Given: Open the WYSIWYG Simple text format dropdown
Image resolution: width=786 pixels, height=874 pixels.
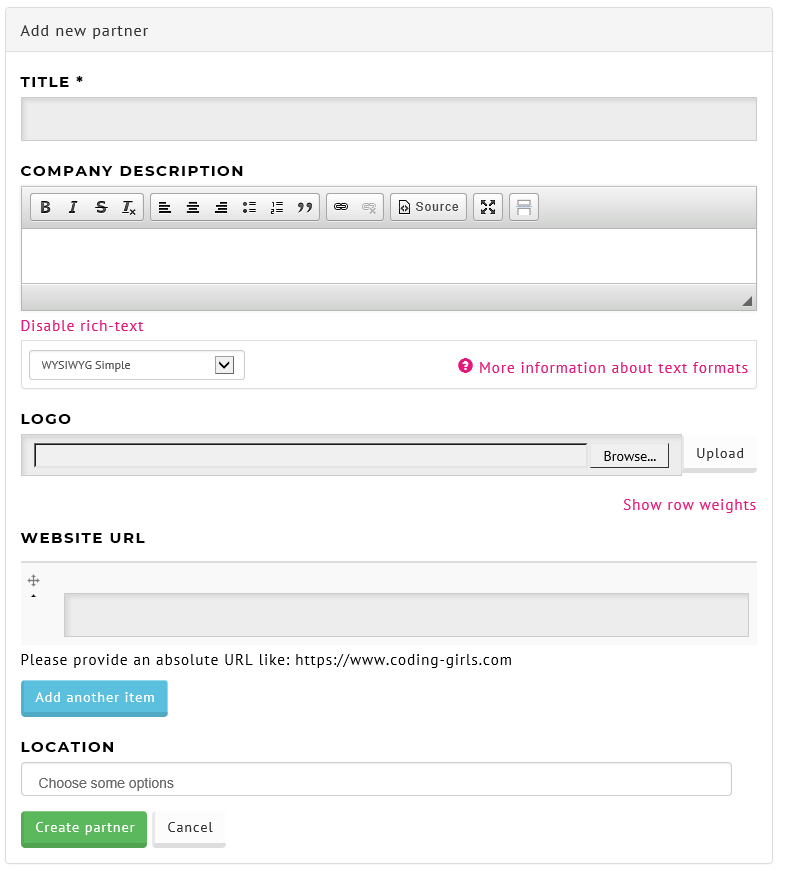Looking at the screenshot, I should pos(137,365).
